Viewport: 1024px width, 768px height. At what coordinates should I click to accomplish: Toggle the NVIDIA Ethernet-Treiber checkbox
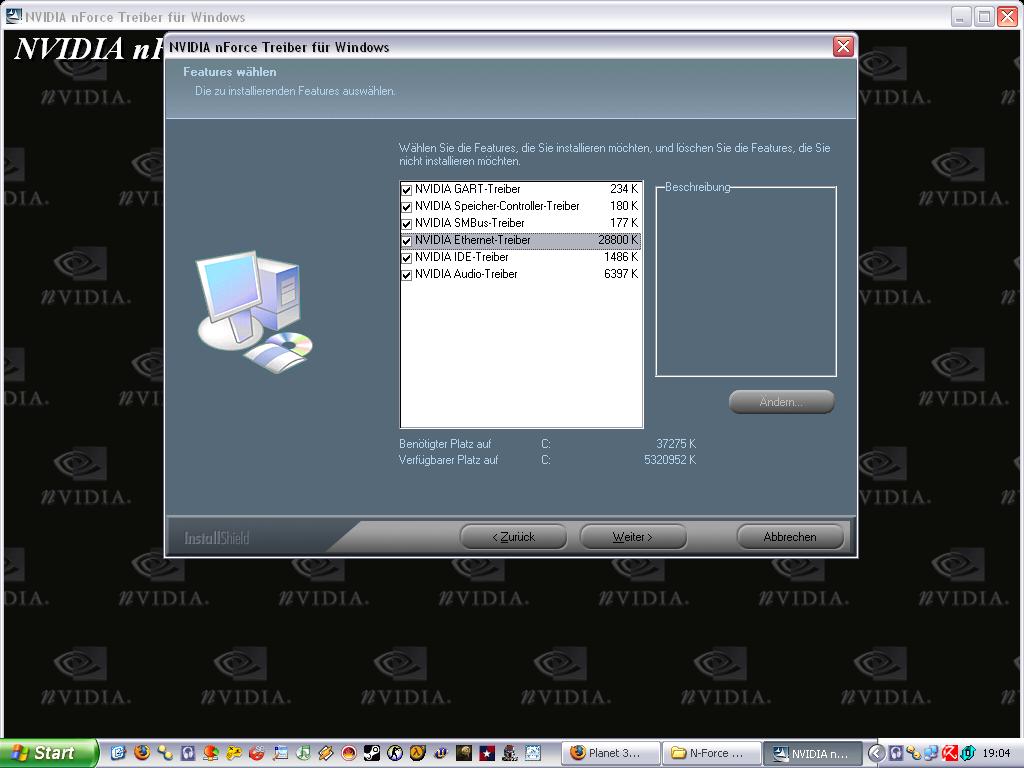tap(406, 241)
